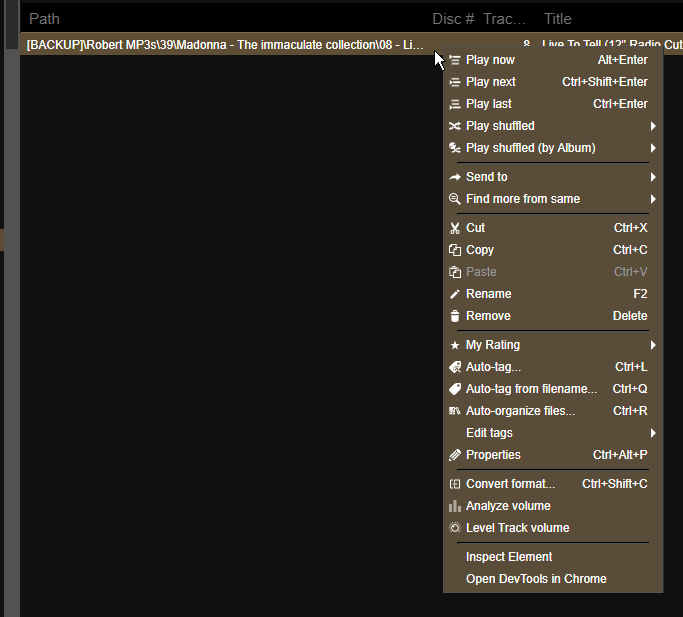
Task: Click the Play next queue icon
Action: coord(455,82)
